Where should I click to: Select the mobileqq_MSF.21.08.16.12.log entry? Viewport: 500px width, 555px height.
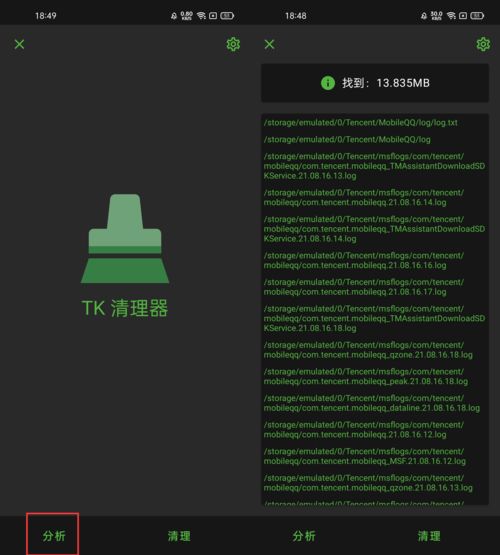coord(365,456)
